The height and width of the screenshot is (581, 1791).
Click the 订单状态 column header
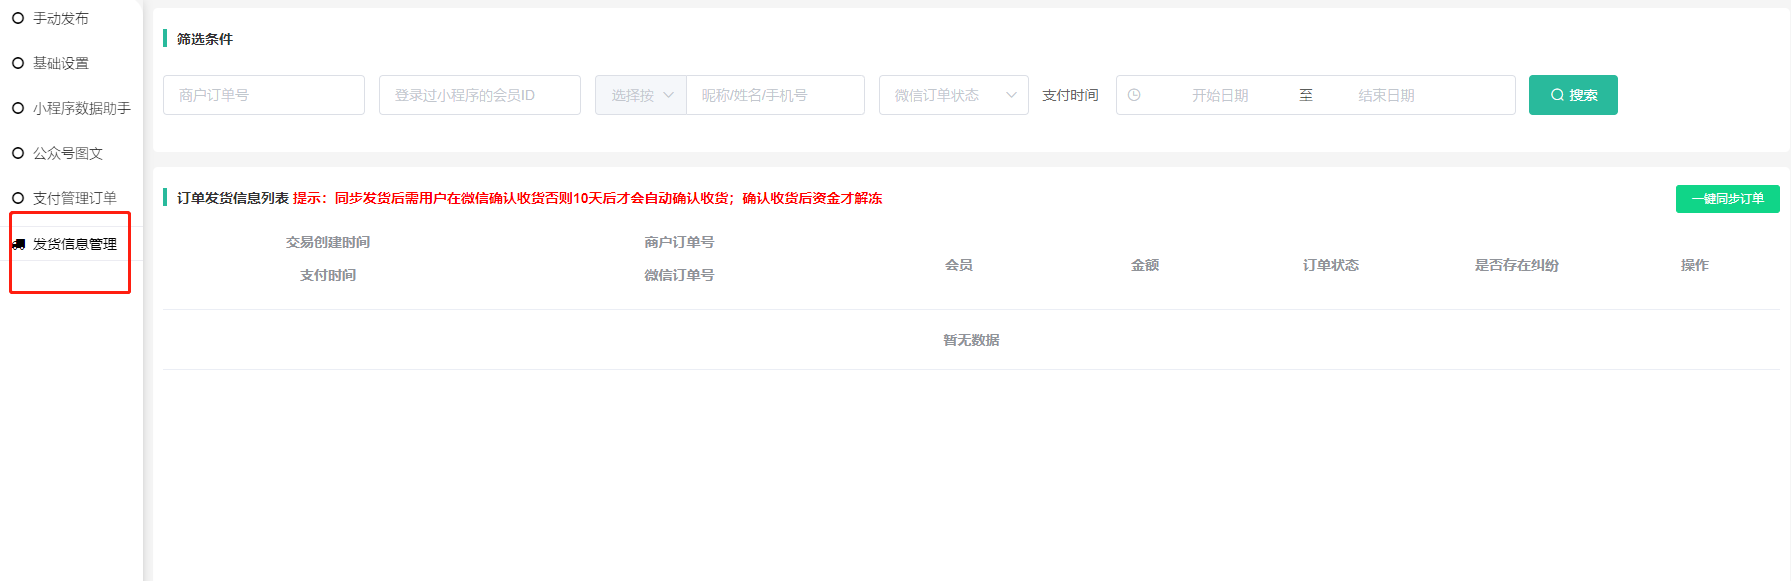click(x=1331, y=265)
